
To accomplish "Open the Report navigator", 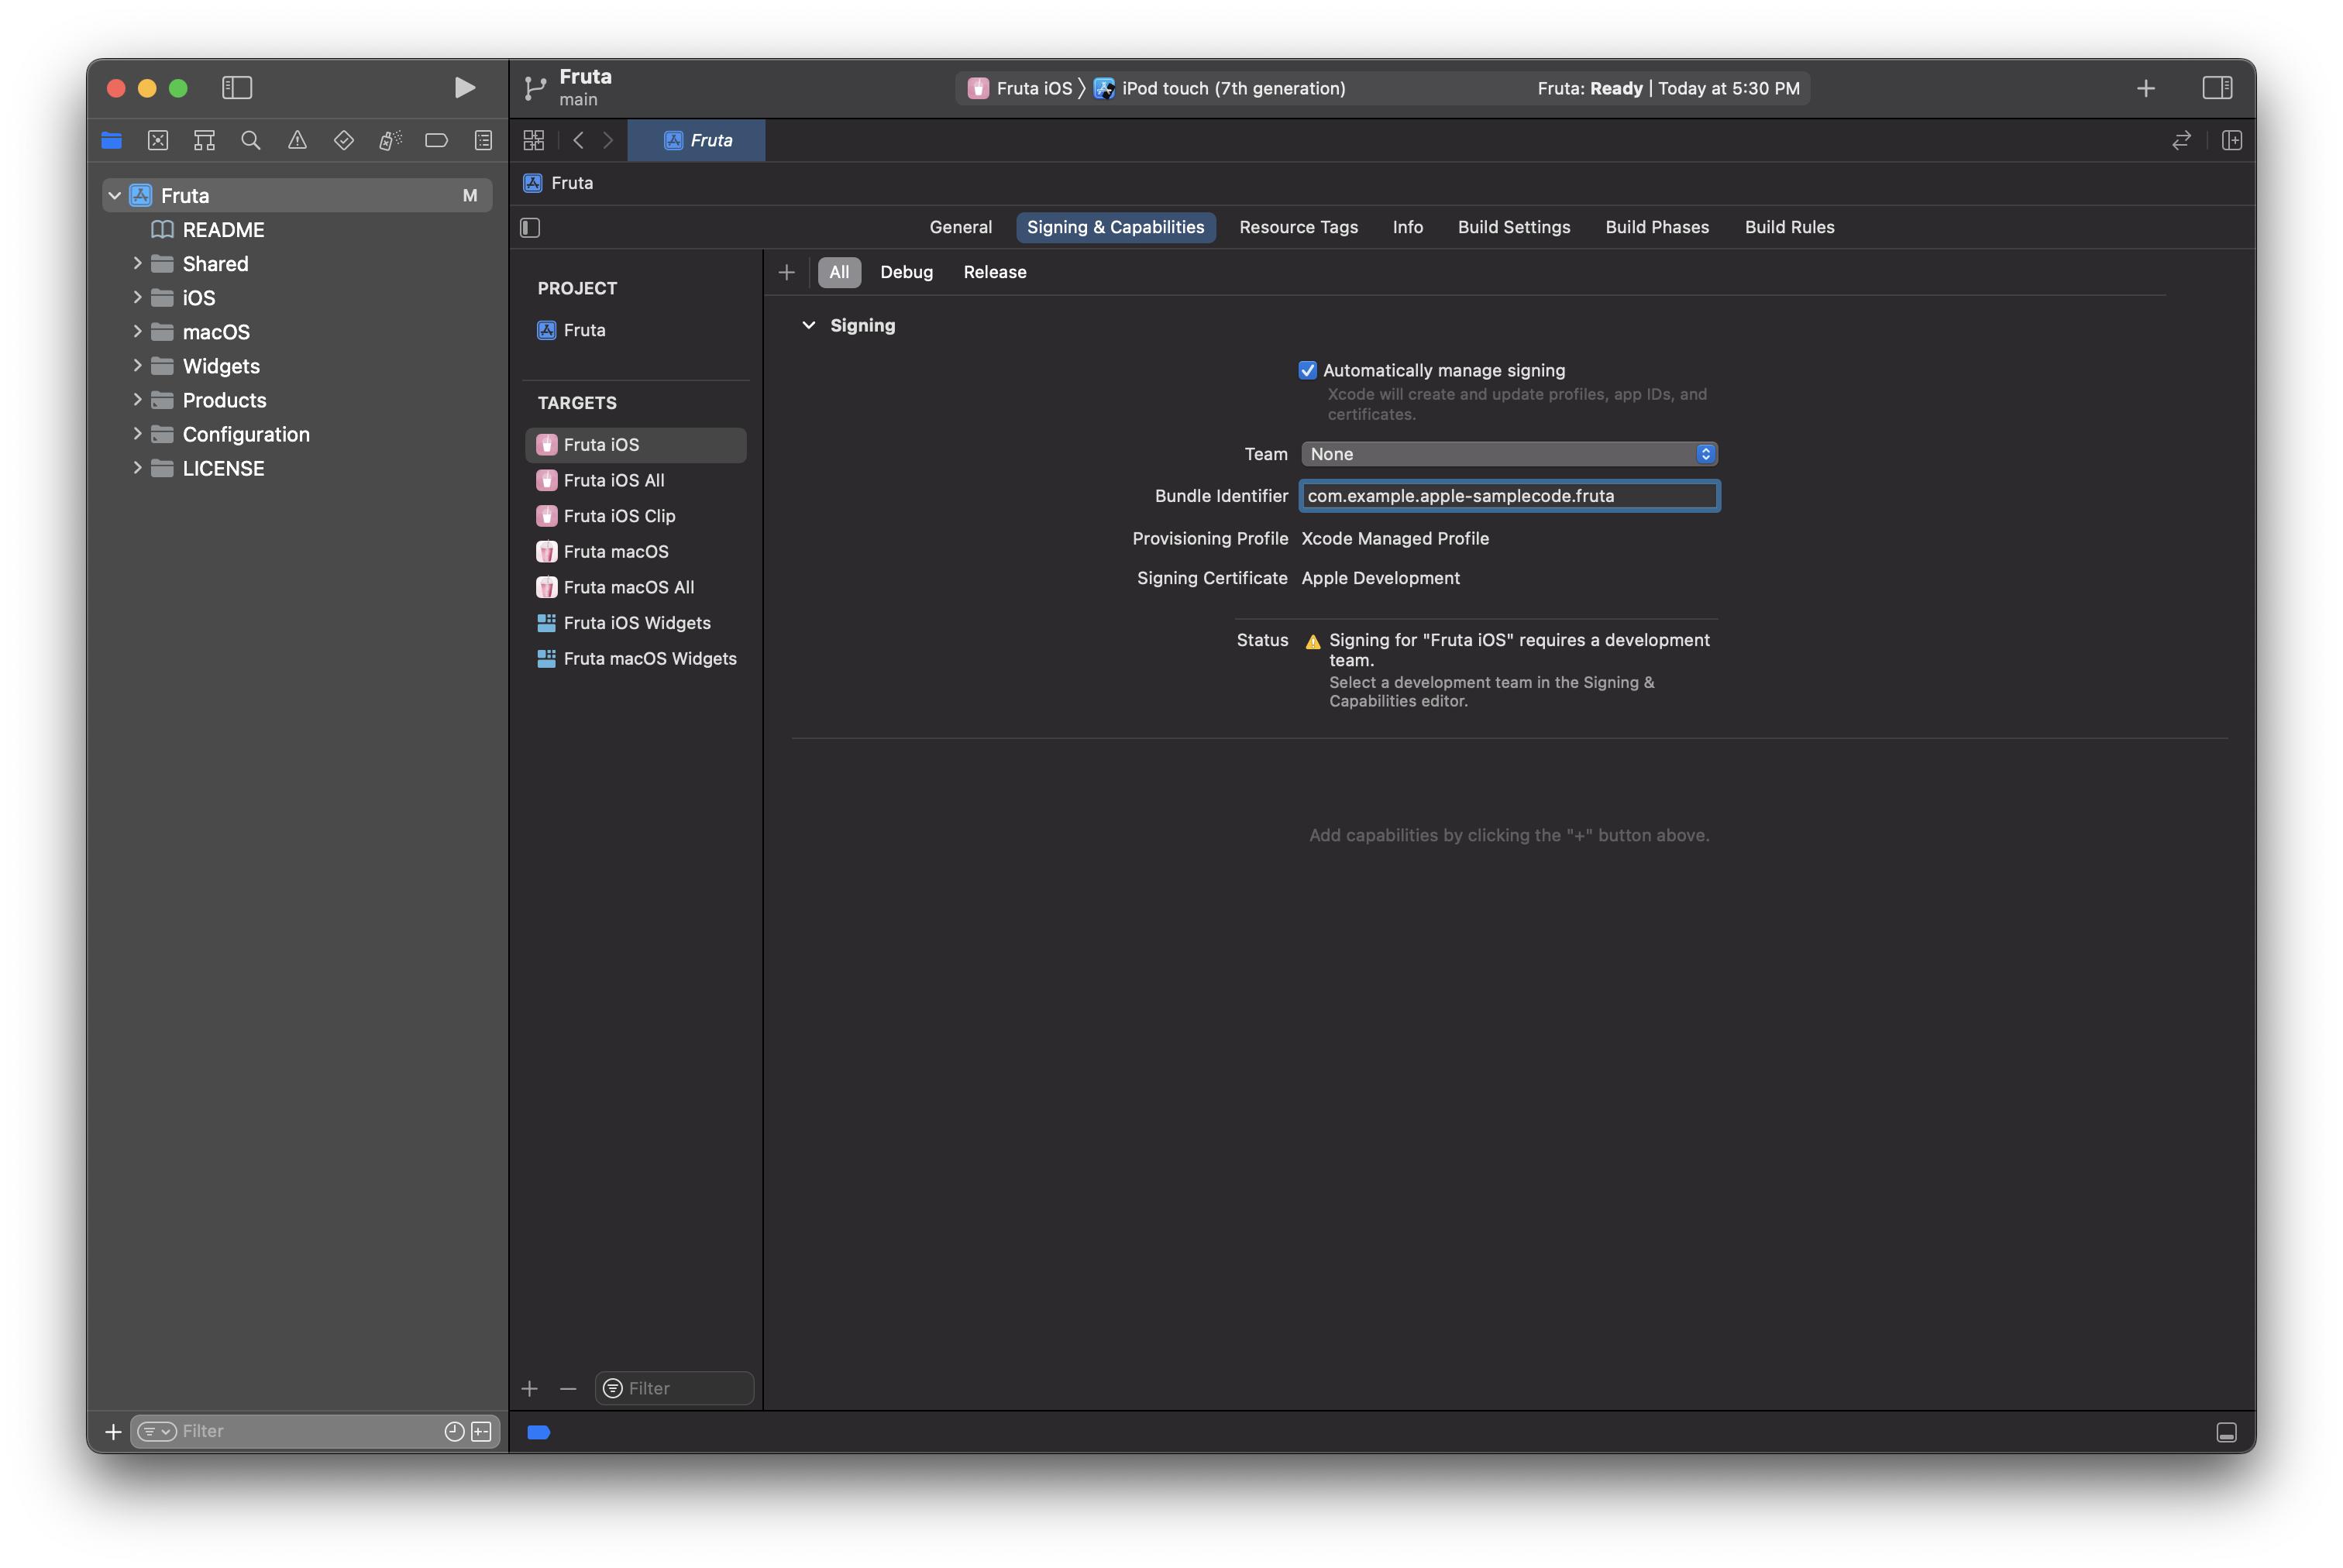I will click(x=483, y=140).
